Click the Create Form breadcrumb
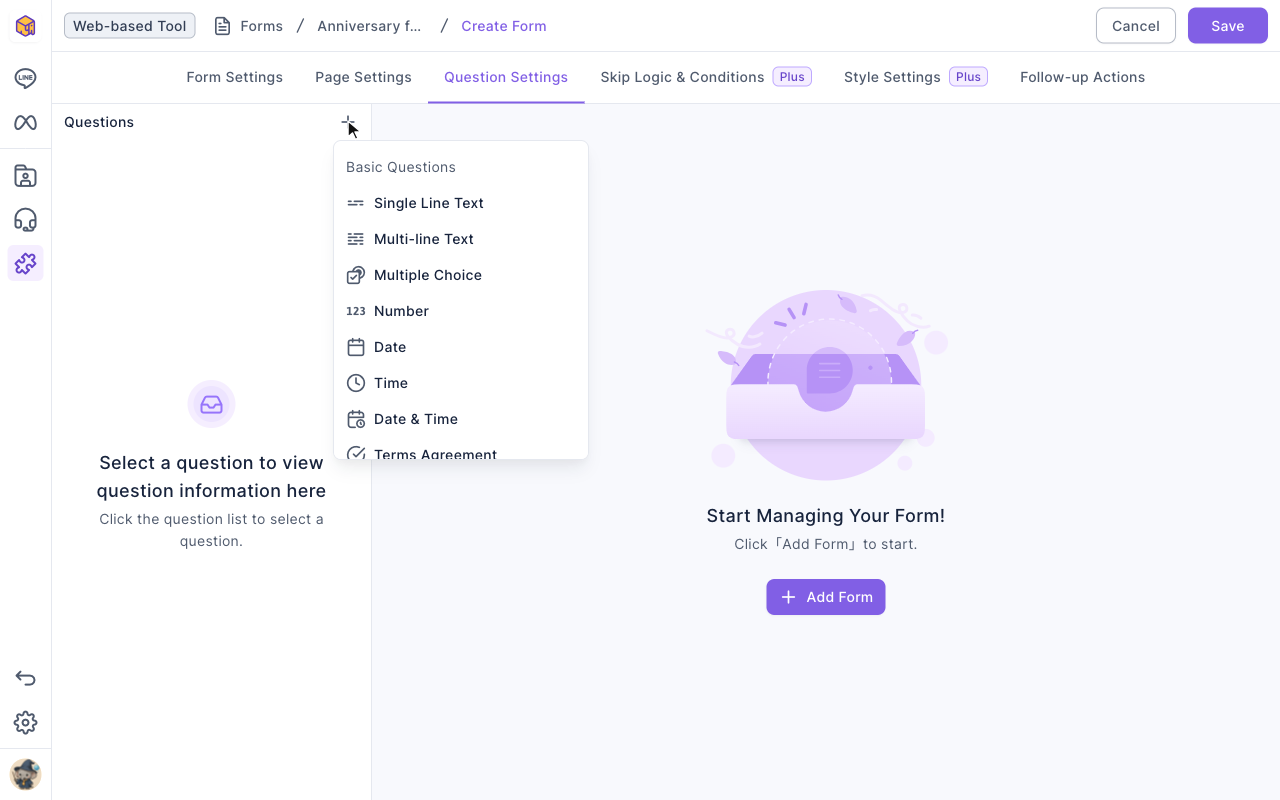 tap(504, 26)
